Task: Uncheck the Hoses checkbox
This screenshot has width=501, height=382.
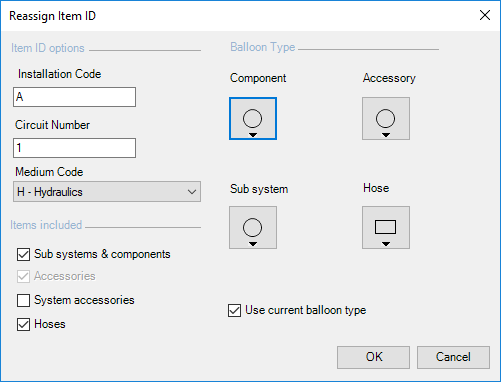Action: coord(23,324)
